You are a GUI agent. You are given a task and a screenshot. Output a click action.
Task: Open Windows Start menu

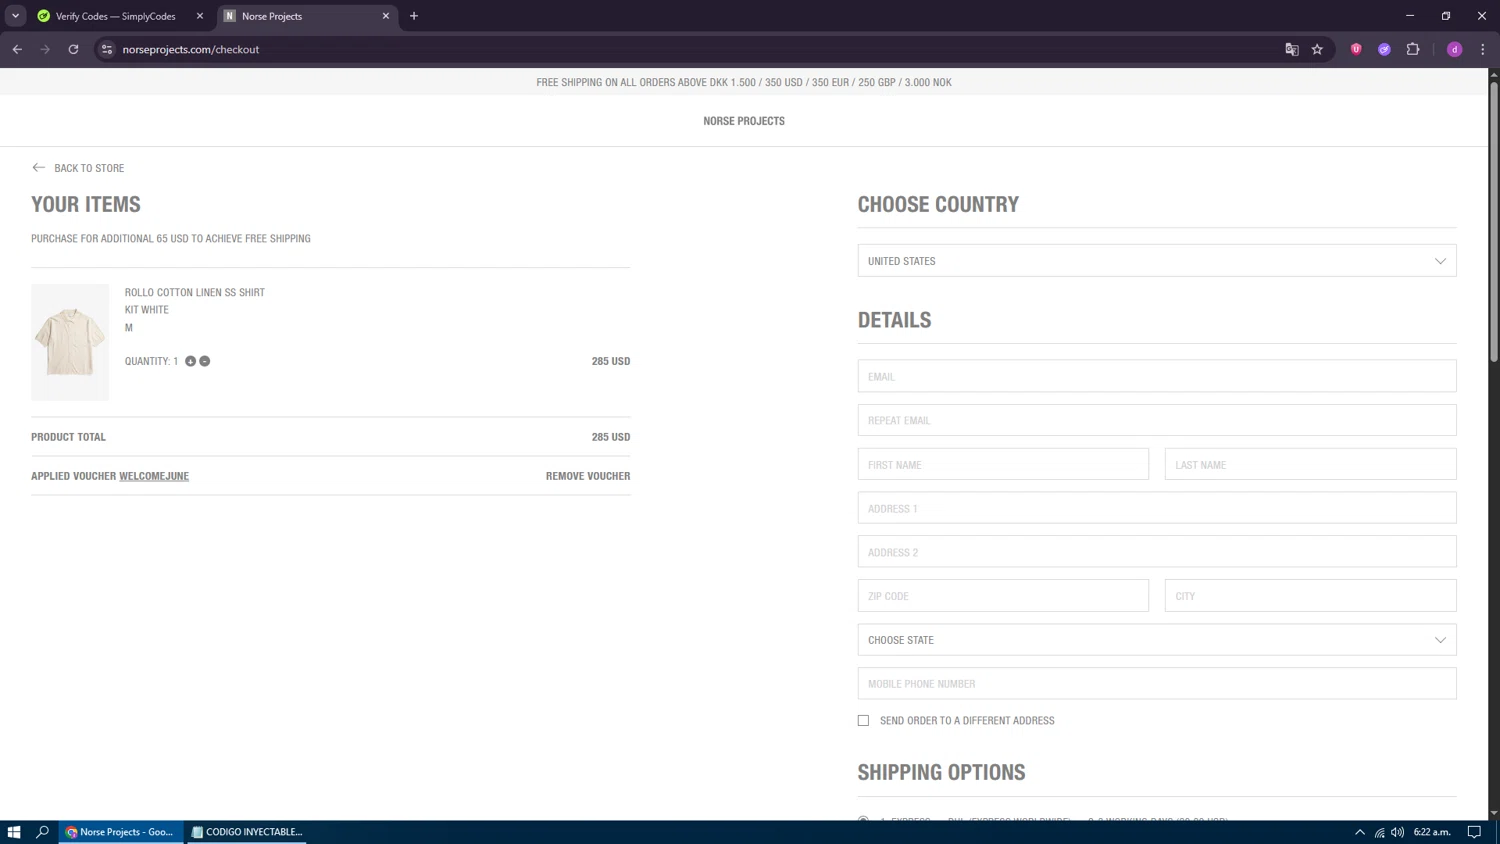[x=14, y=832]
